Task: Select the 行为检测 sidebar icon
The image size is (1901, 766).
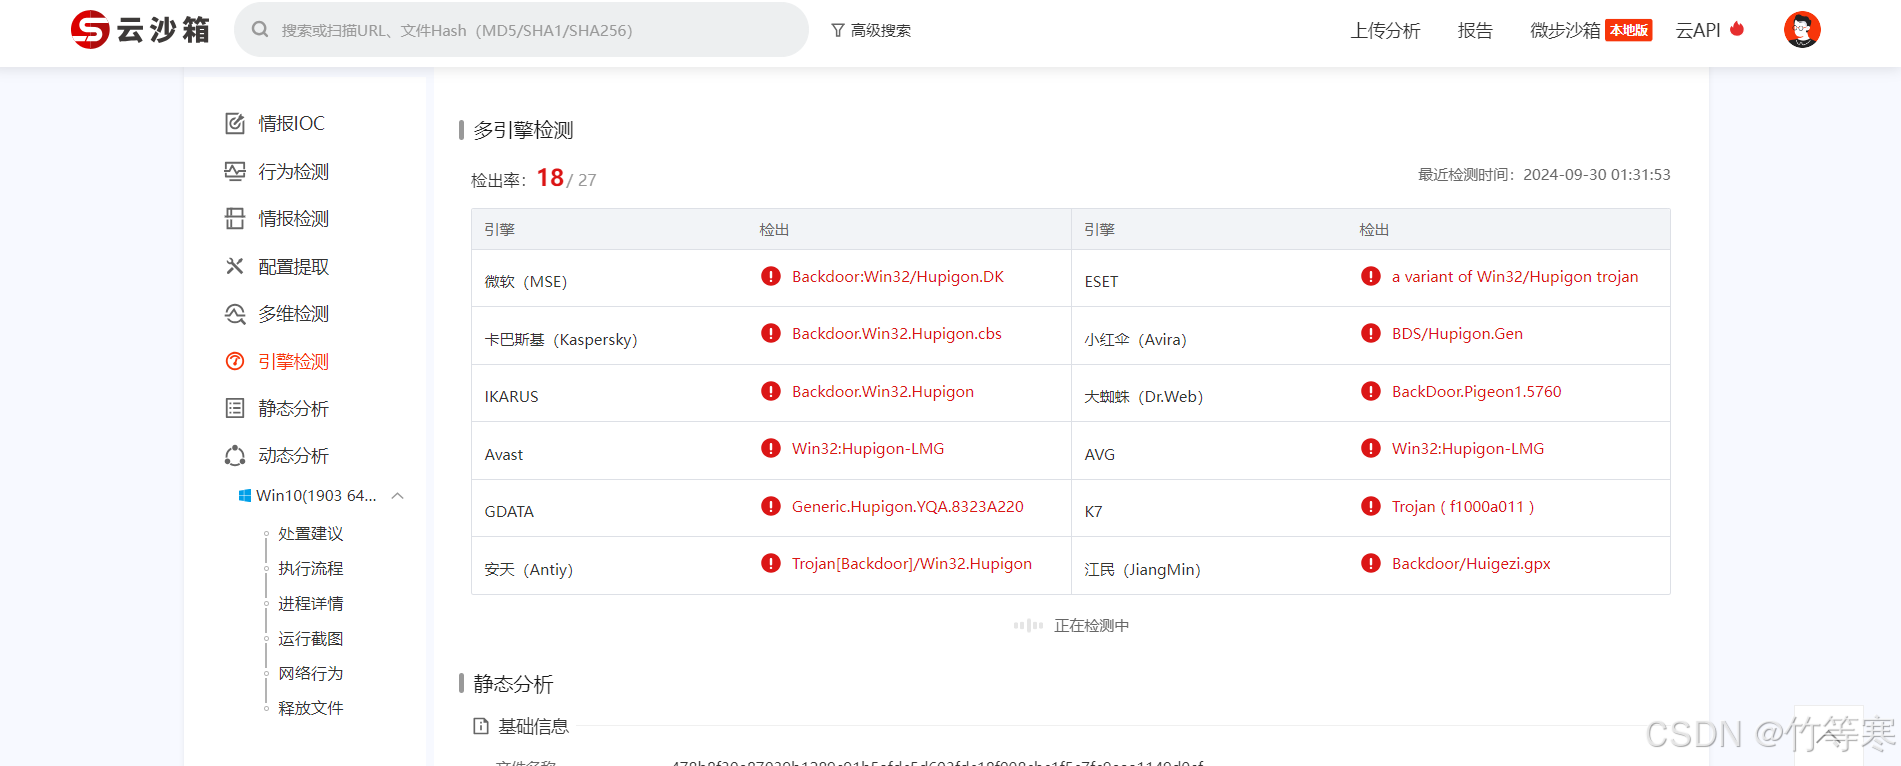Action: click(x=235, y=171)
